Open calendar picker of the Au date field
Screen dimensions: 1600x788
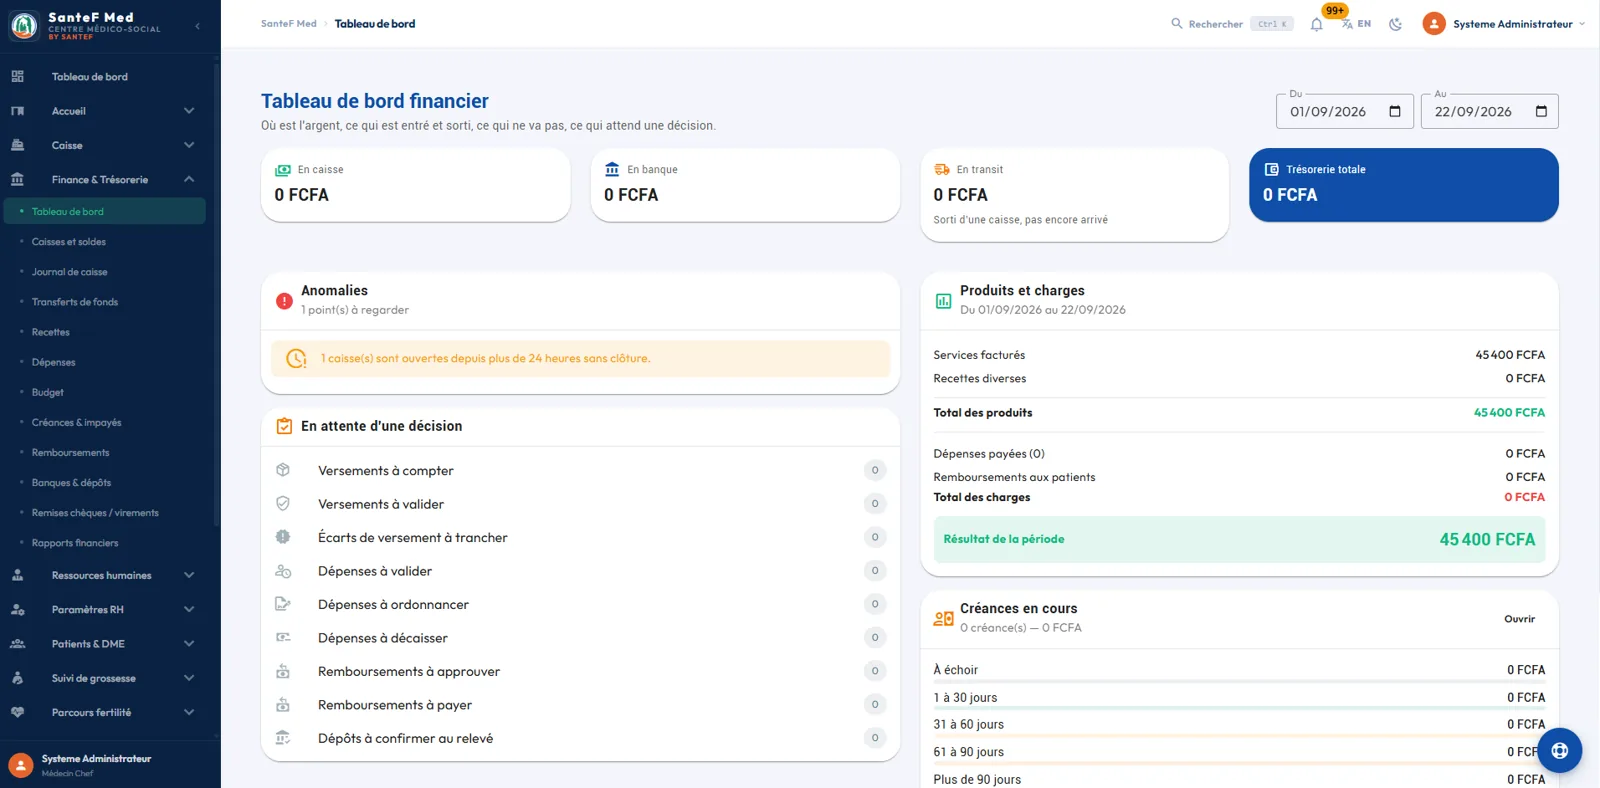point(1541,111)
